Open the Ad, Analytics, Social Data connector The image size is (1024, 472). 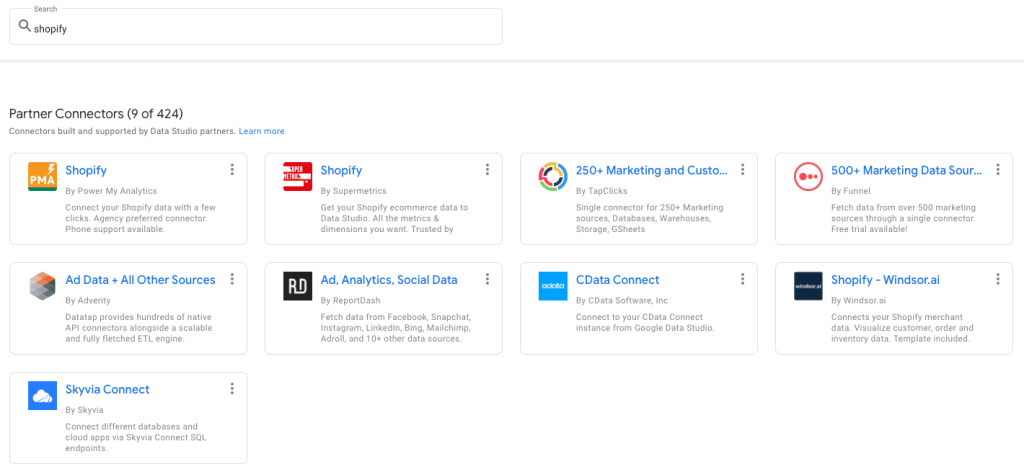pyautogui.click(x=389, y=280)
